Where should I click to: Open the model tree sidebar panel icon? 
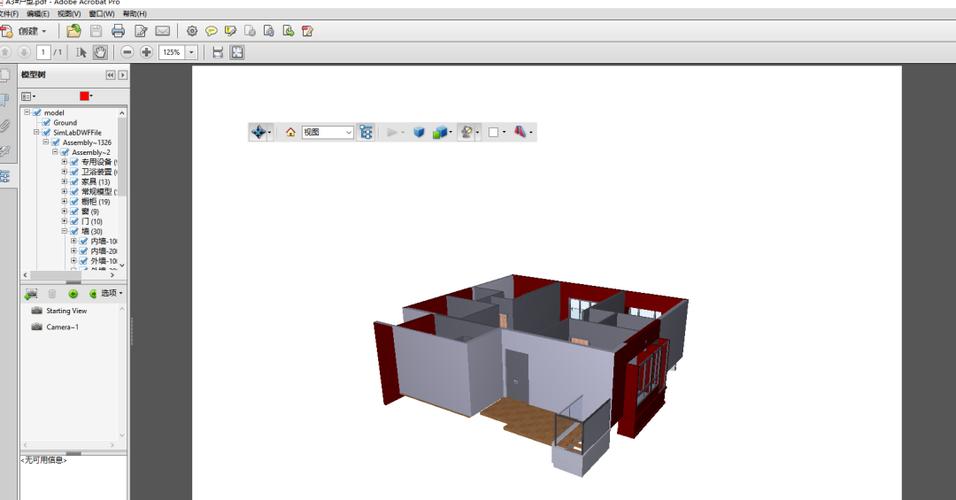pos(5,177)
